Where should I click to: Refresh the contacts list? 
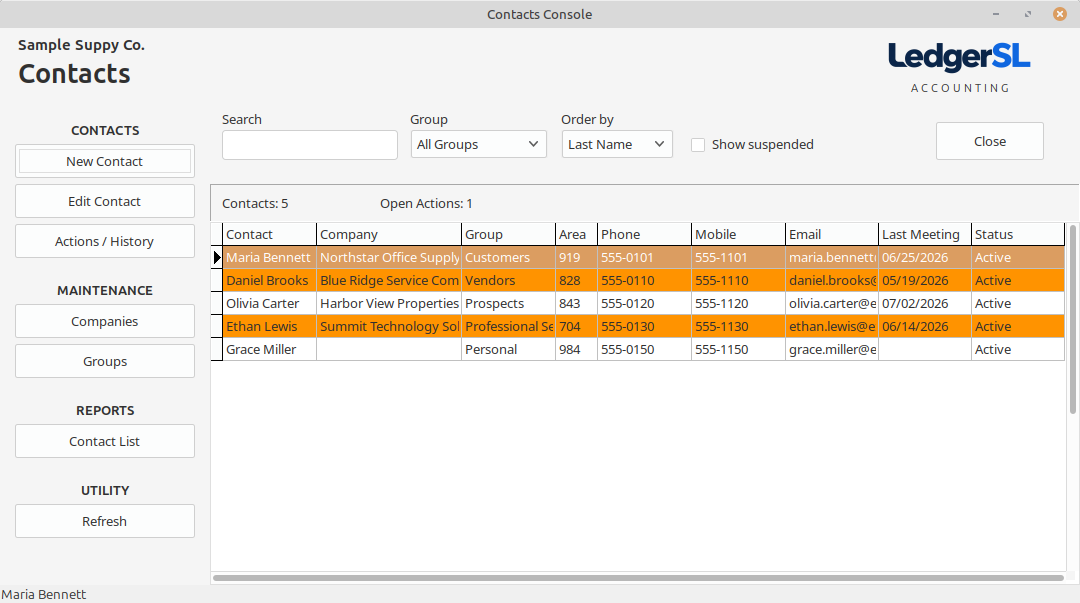click(105, 521)
